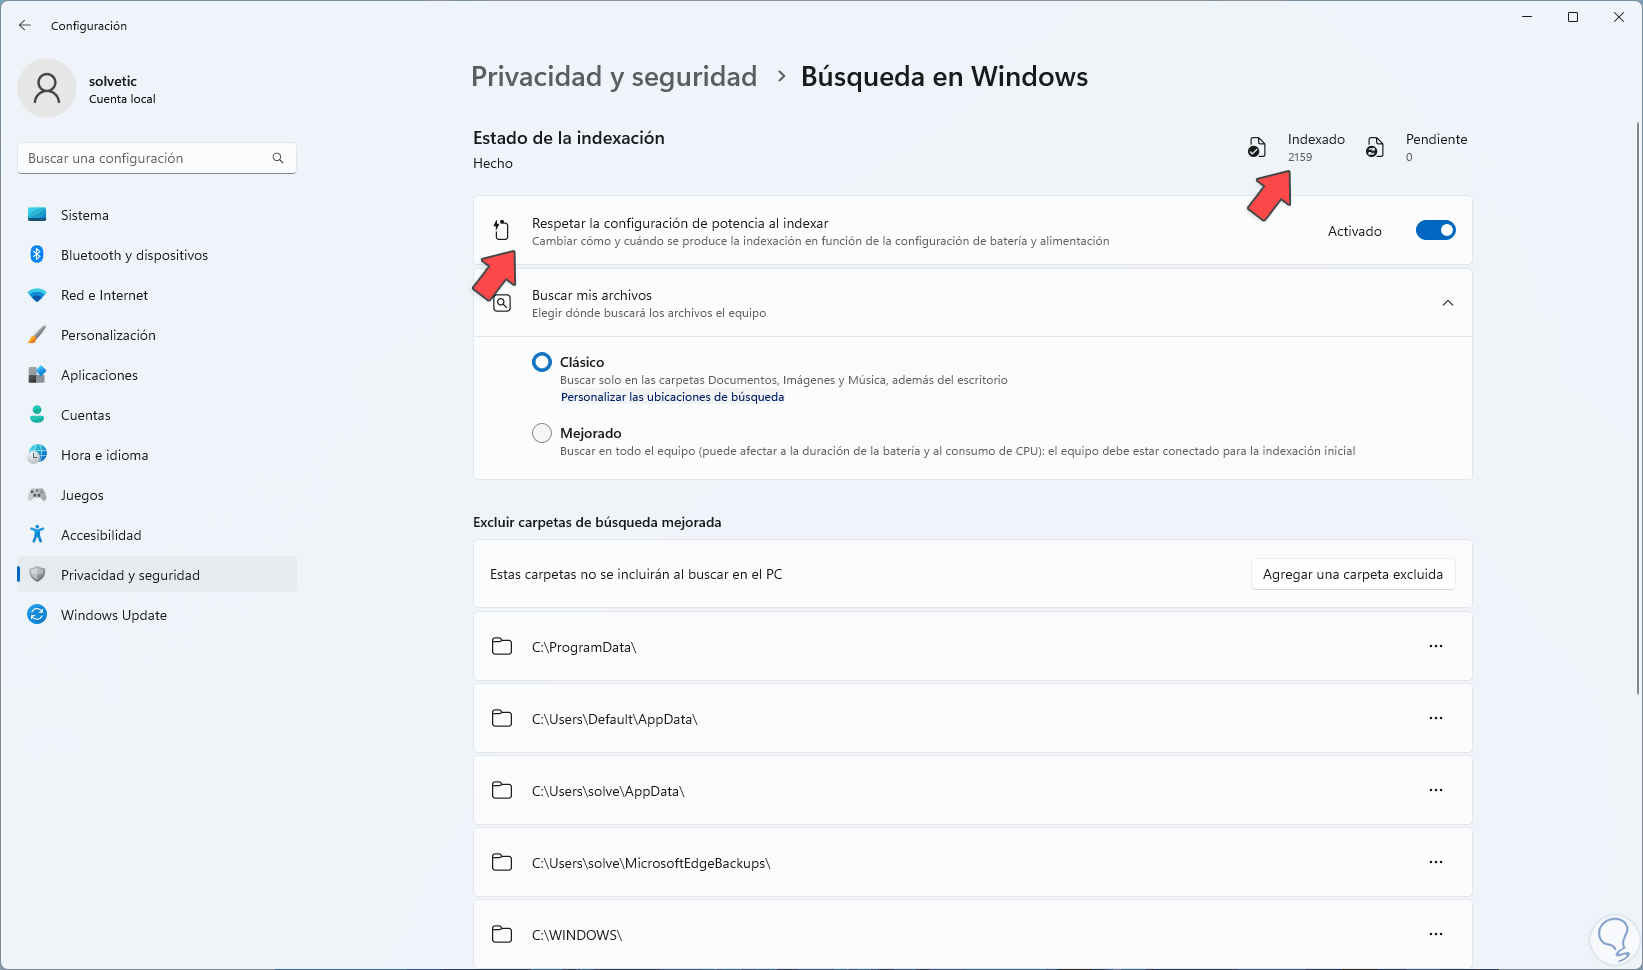Collapse the Buscar mis archivos section
The image size is (1643, 970).
click(x=1447, y=303)
